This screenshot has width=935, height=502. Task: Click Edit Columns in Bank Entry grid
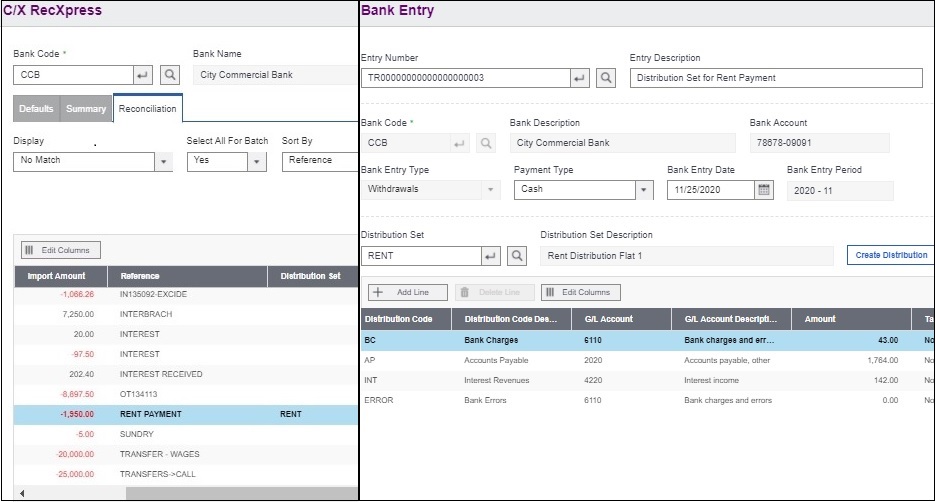[581, 292]
